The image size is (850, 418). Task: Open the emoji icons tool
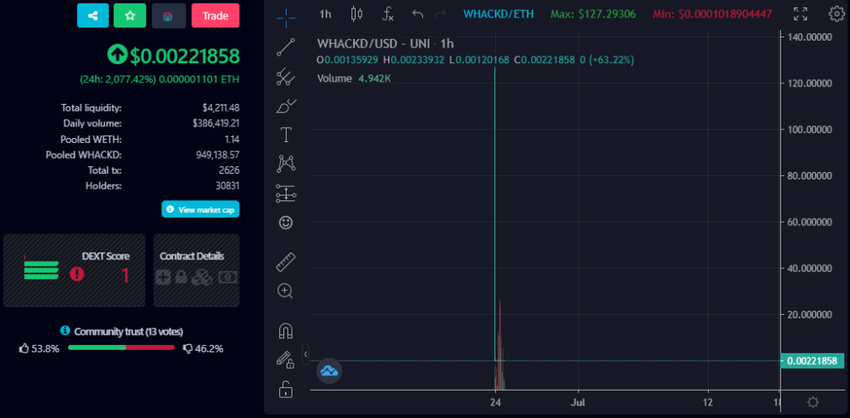tap(286, 222)
